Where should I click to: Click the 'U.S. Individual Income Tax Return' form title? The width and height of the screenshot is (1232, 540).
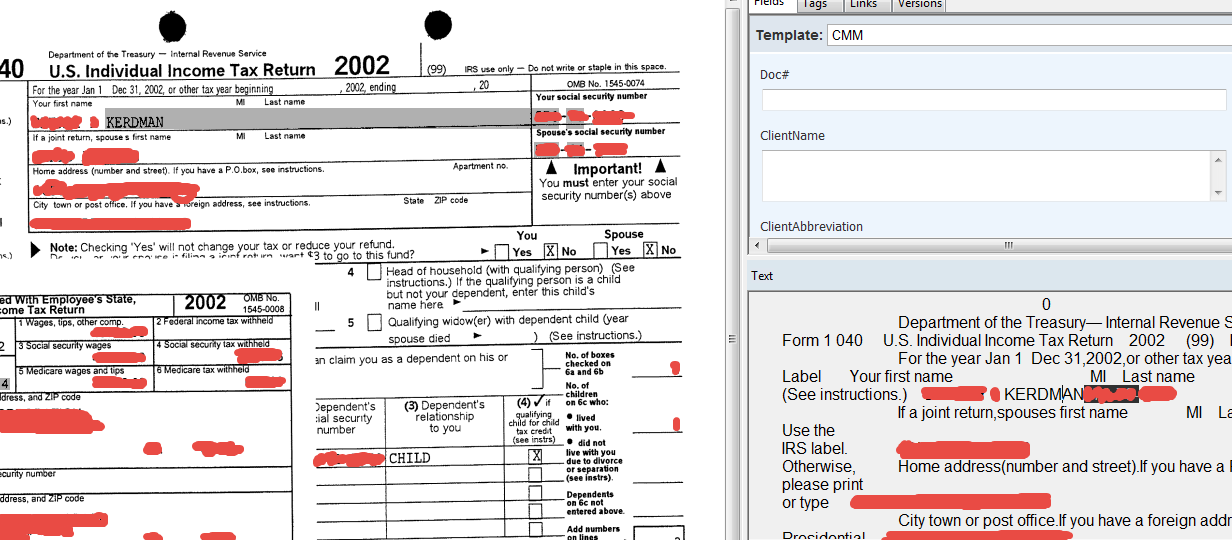(183, 70)
